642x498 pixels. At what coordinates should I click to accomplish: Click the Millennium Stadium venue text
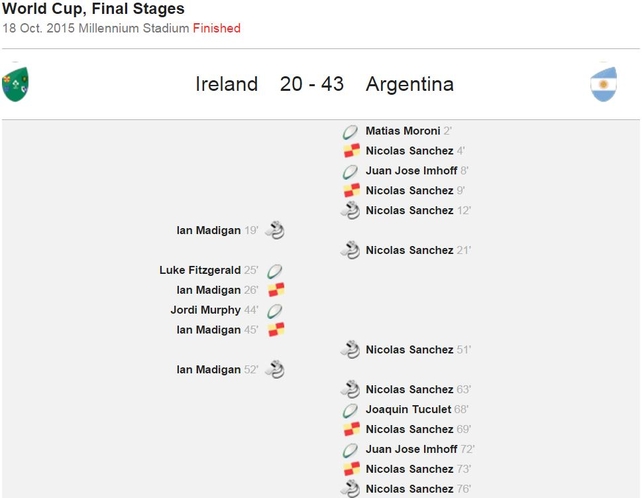click(133, 28)
